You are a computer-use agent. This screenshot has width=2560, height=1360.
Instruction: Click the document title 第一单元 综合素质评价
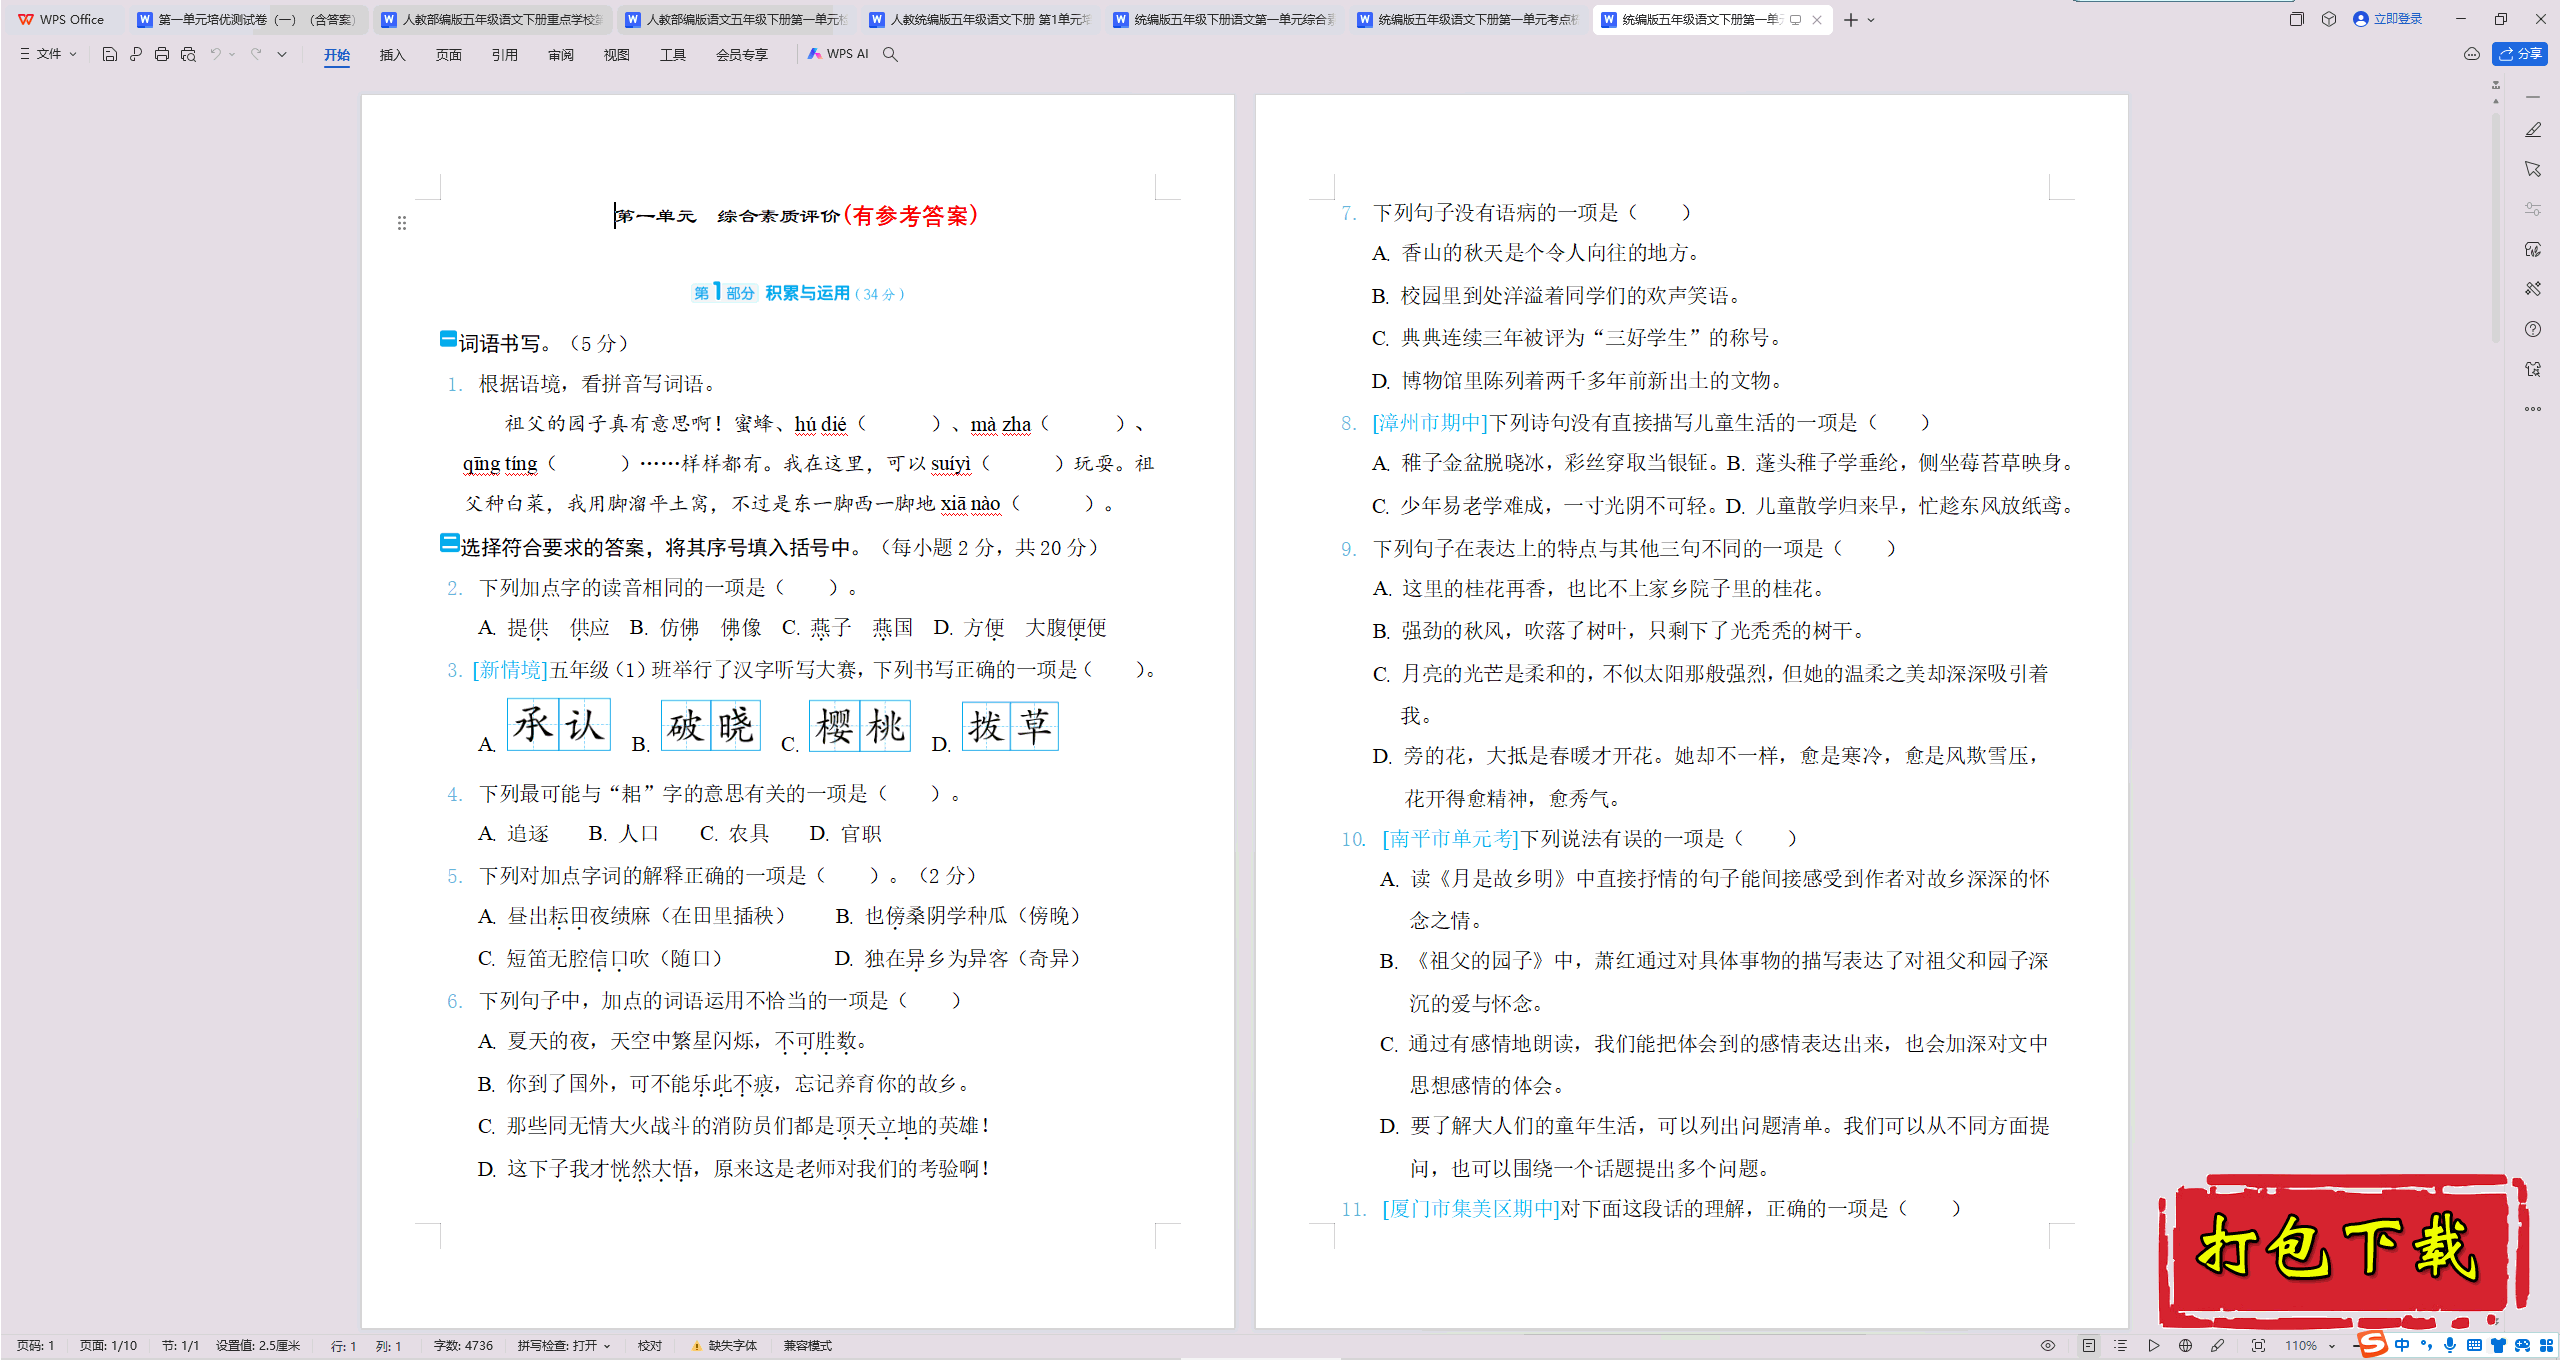(x=728, y=216)
